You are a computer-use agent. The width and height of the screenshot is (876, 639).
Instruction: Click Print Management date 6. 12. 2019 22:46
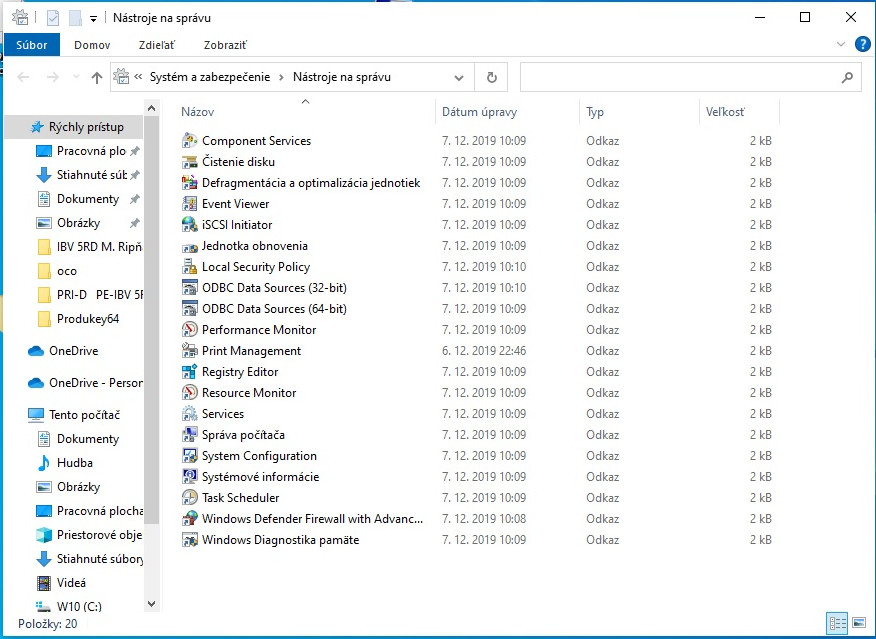483,351
